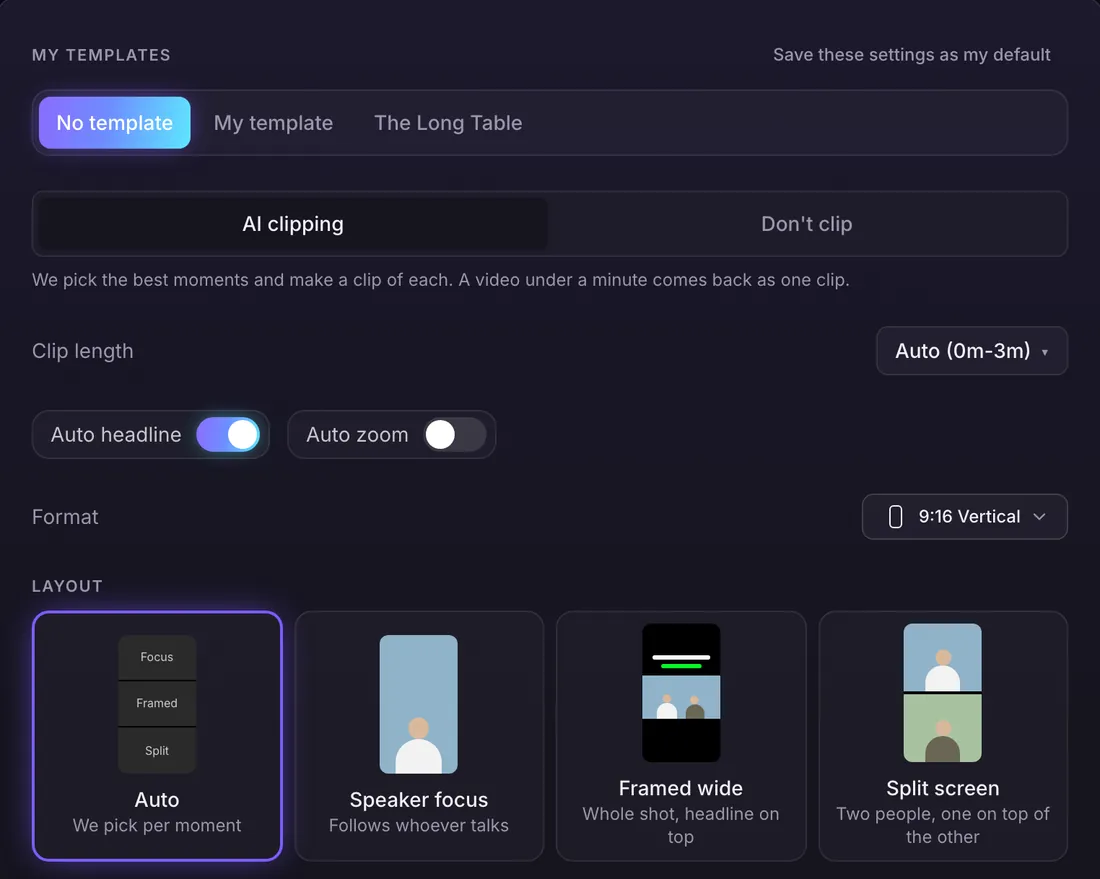Viewport: 1100px width, 879px height.
Task: Click Save these settings as my default
Action: tap(911, 55)
